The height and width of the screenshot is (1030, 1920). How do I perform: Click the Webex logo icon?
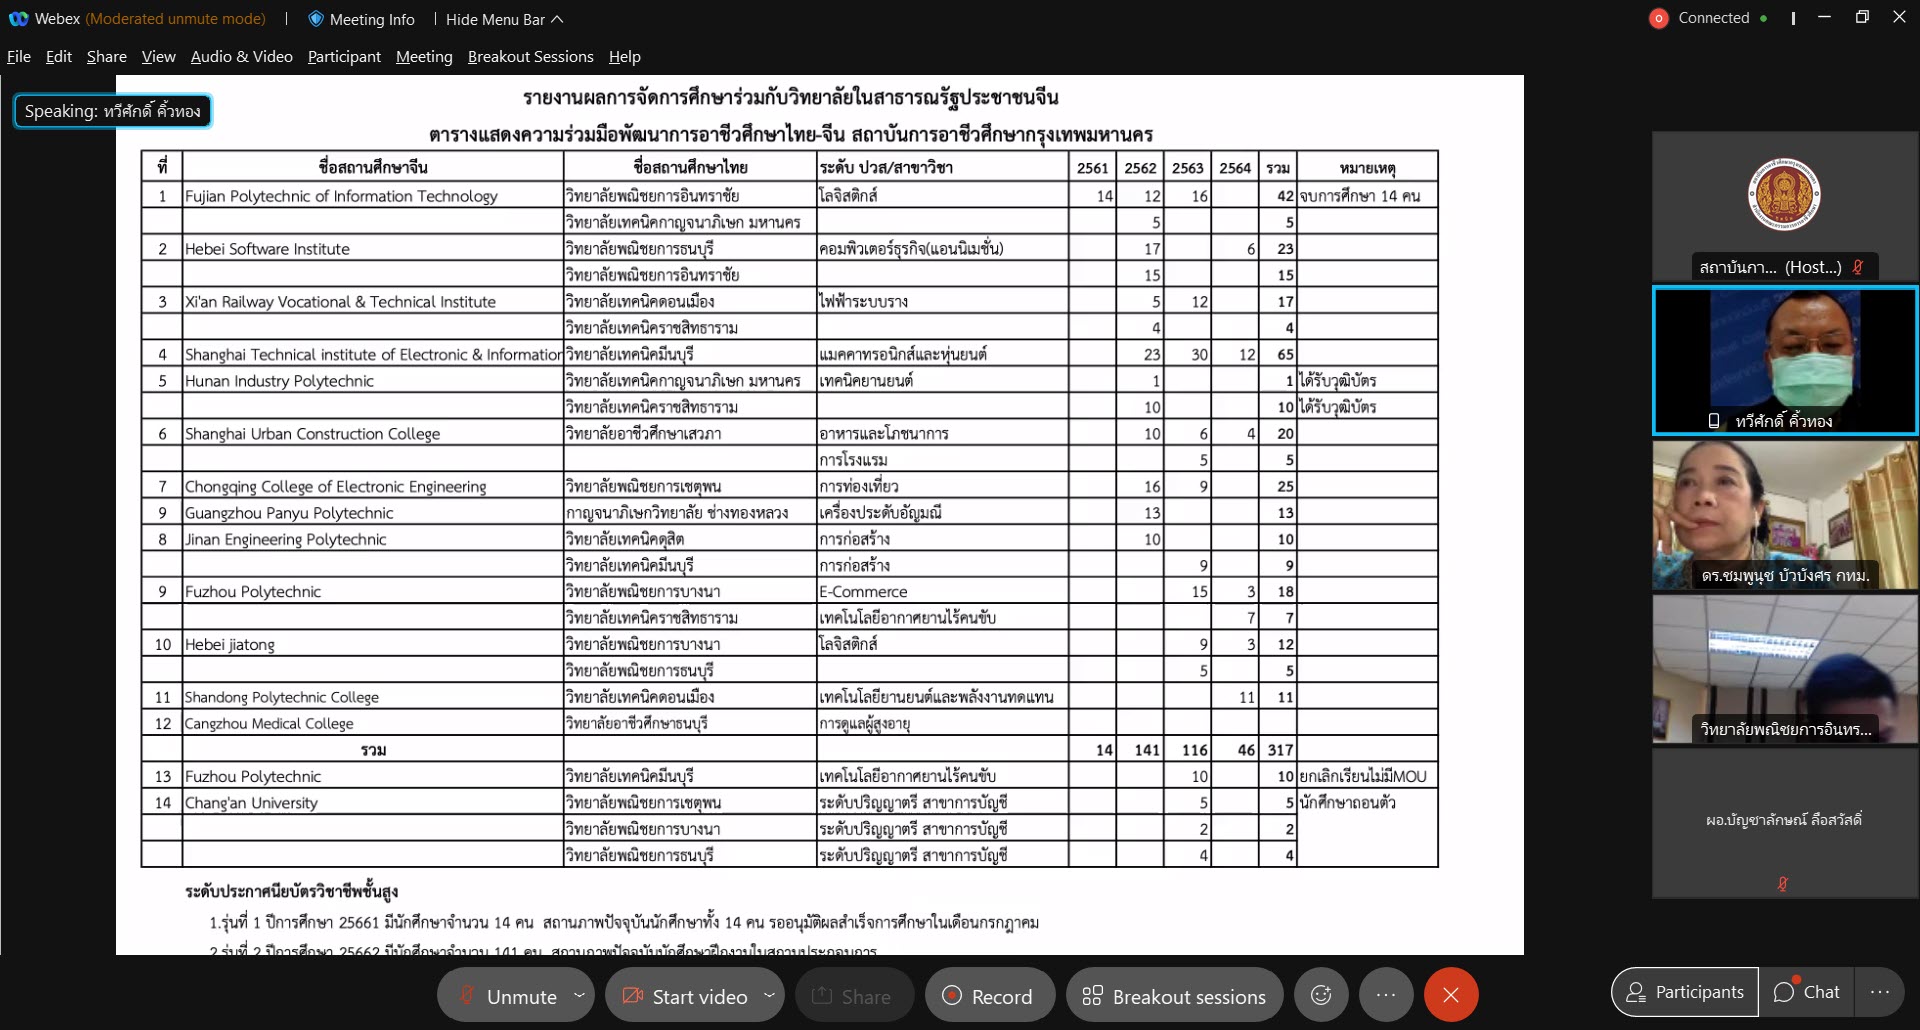point(18,19)
